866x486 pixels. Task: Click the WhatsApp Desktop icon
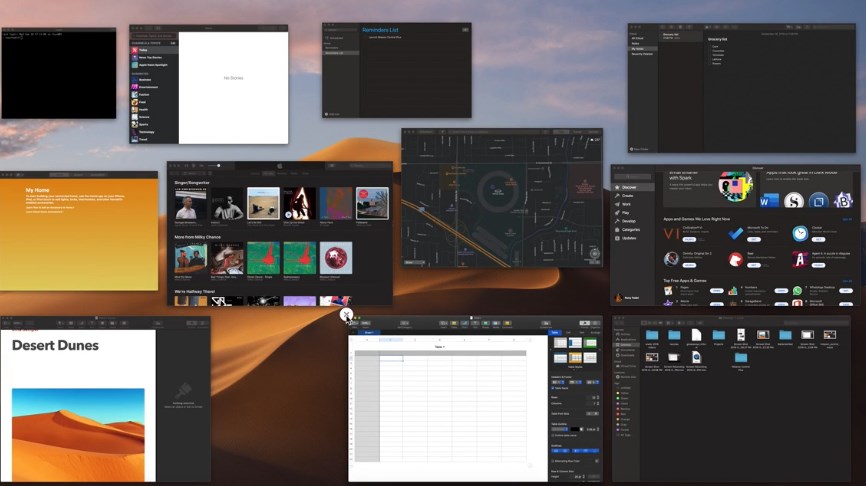coord(798,290)
